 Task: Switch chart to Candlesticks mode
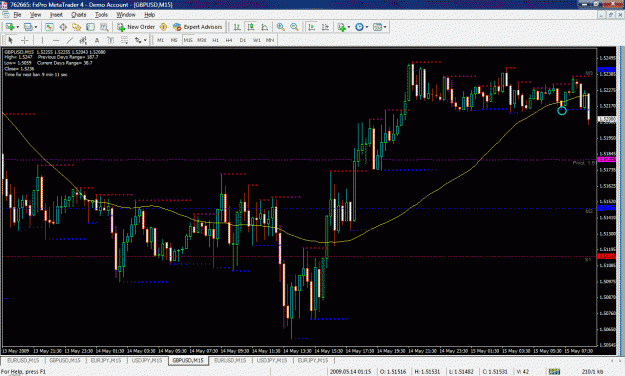click(251, 27)
